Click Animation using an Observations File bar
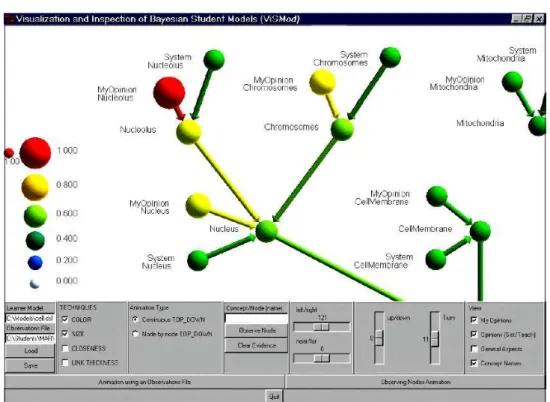 coord(145,382)
